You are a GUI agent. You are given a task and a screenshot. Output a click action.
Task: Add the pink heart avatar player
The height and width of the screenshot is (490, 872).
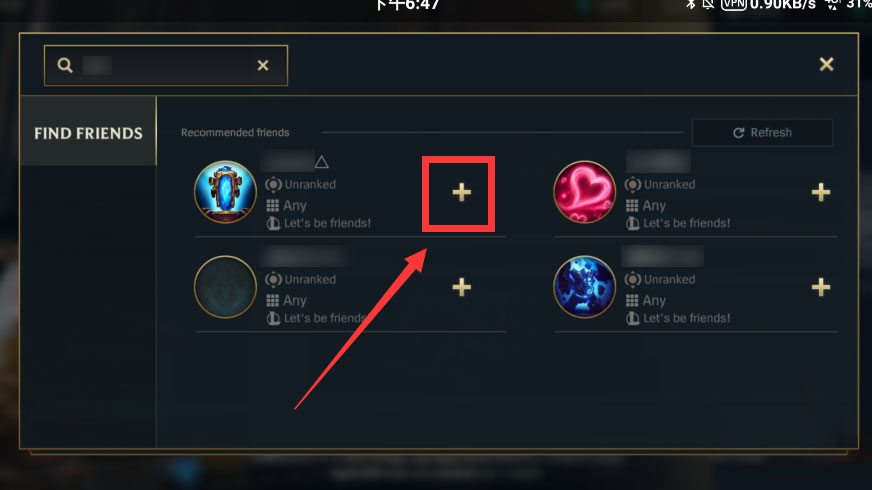[820, 192]
